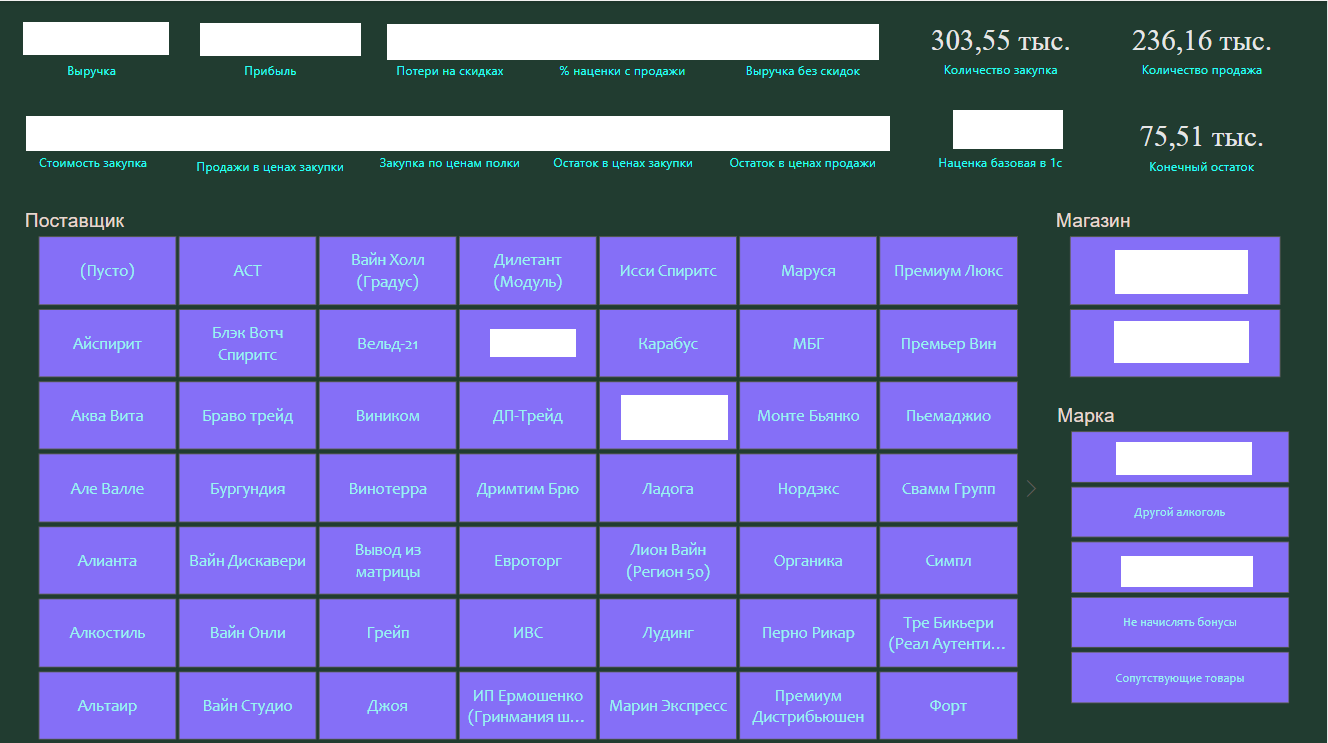Choose the ДП-Трейд supplier
The width and height of the screenshot is (1328, 743).
[528, 416]
